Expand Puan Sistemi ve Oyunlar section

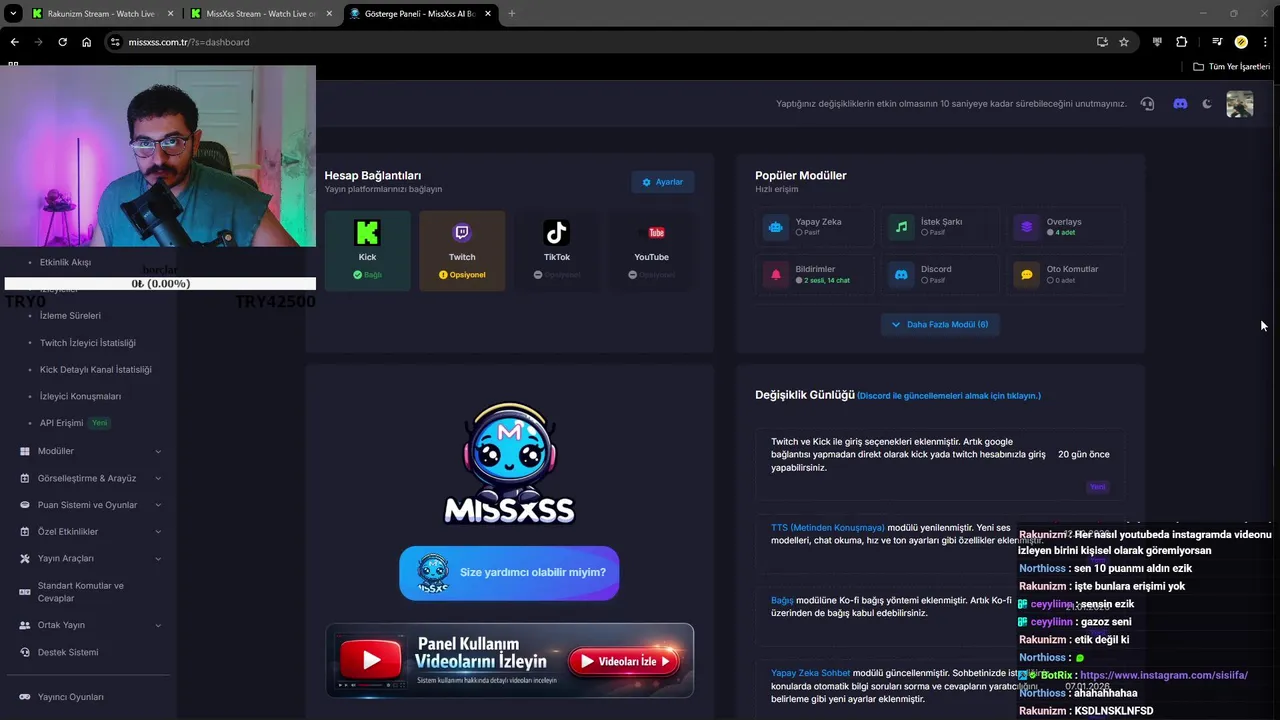pos(90,505)
